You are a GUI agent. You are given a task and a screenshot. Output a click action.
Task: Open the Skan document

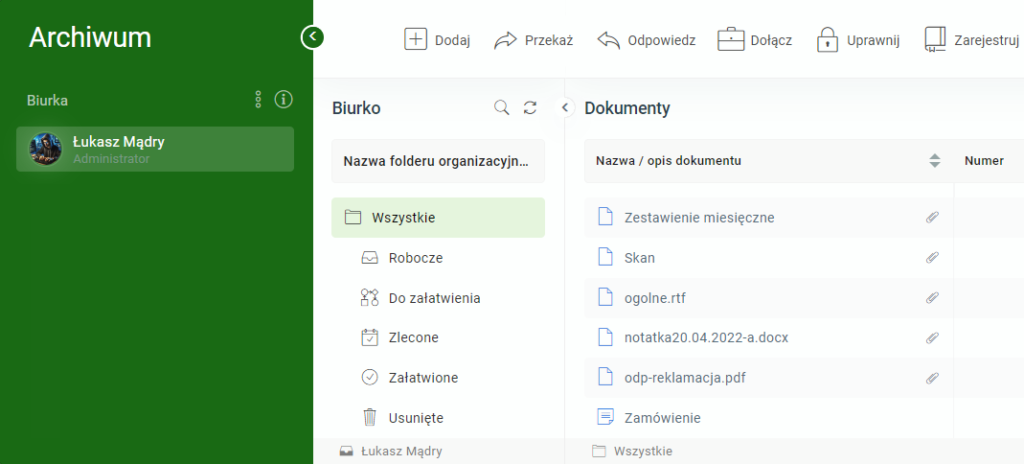pyautogui.click(x=639, y=258)
